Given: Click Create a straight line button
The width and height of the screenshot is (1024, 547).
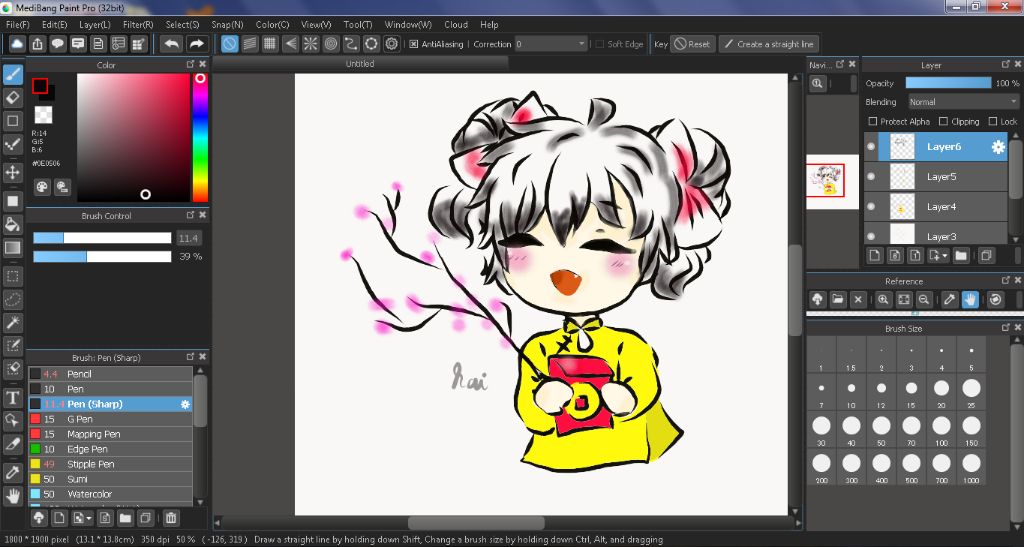Looking at the screenshot, I should click(x=769, y=44).
